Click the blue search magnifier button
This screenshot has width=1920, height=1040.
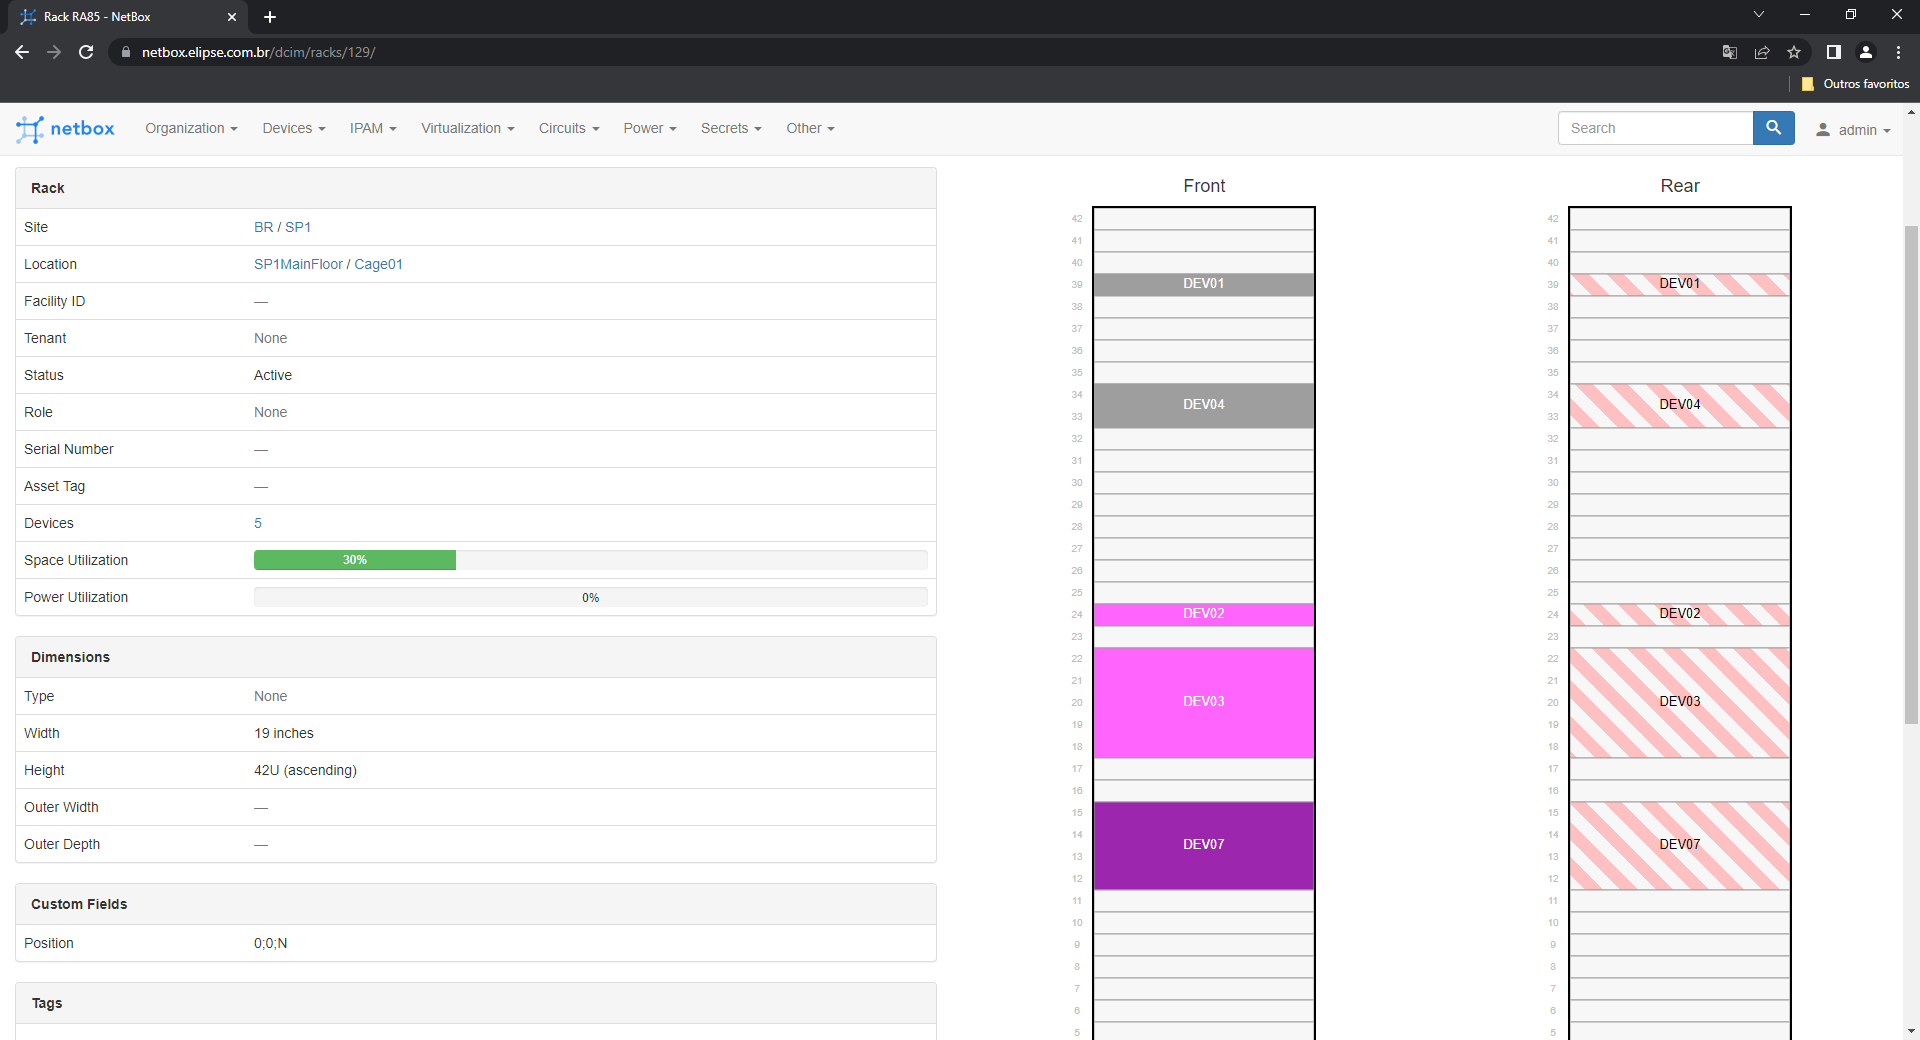(1773, 128)
